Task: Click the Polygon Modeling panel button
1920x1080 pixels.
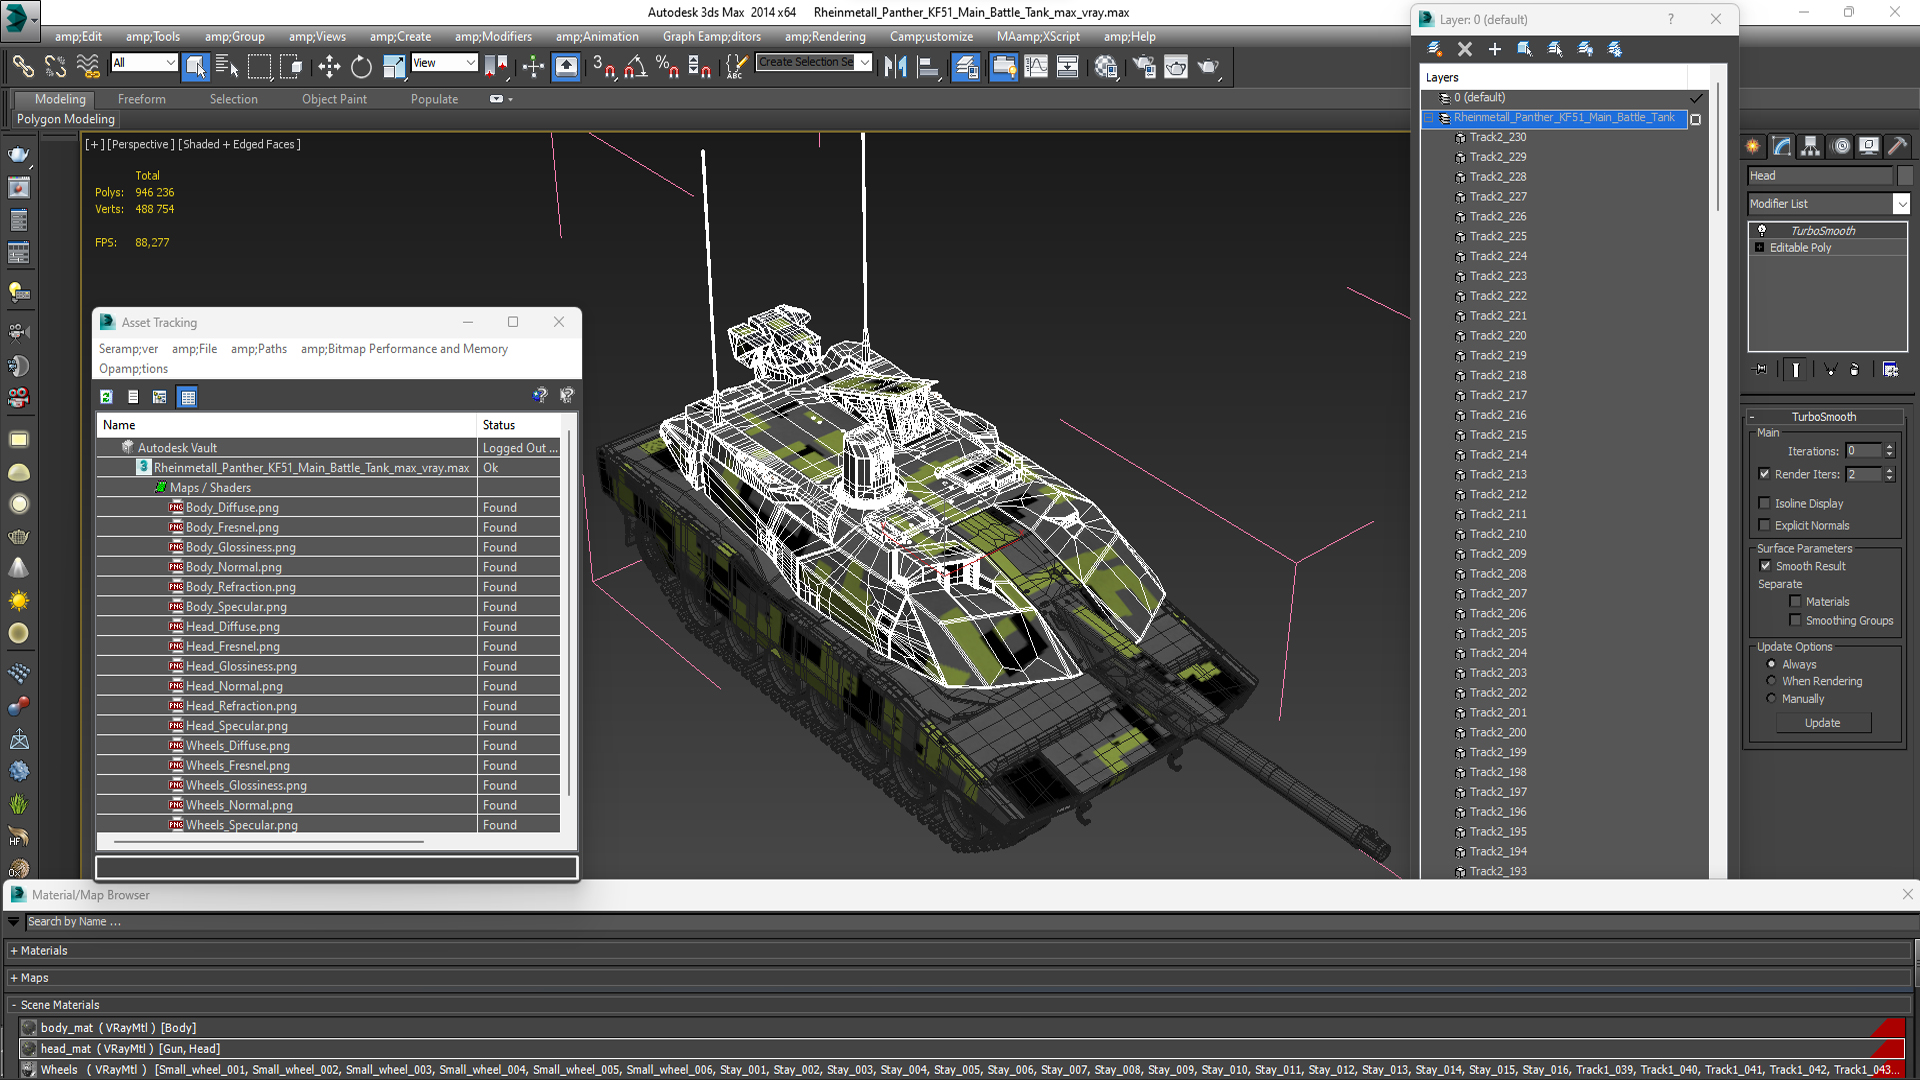Action: click(66, 119)
